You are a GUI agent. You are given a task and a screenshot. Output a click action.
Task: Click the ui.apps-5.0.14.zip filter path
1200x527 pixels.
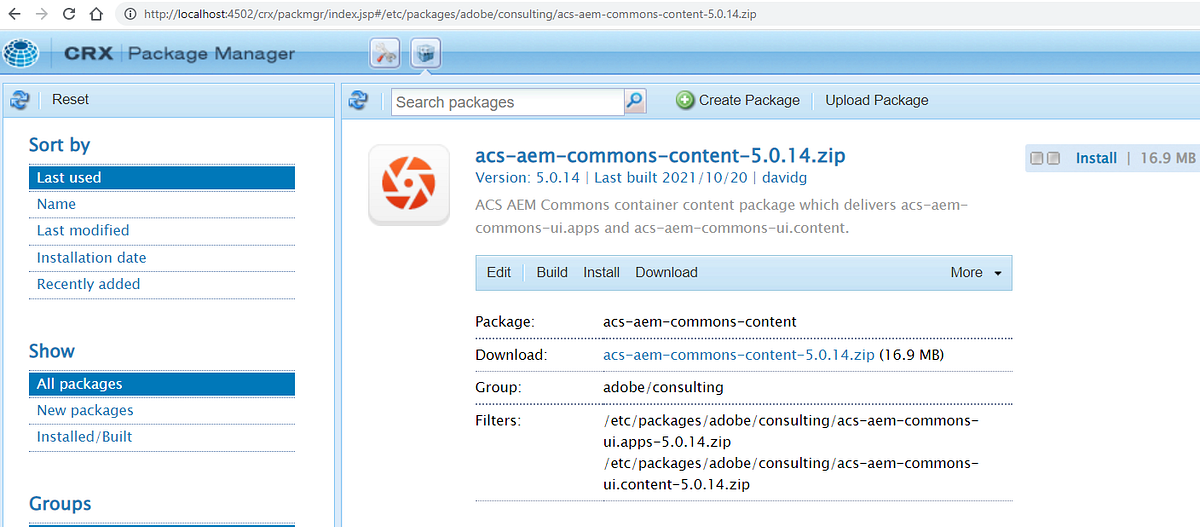tap(791, 431)
